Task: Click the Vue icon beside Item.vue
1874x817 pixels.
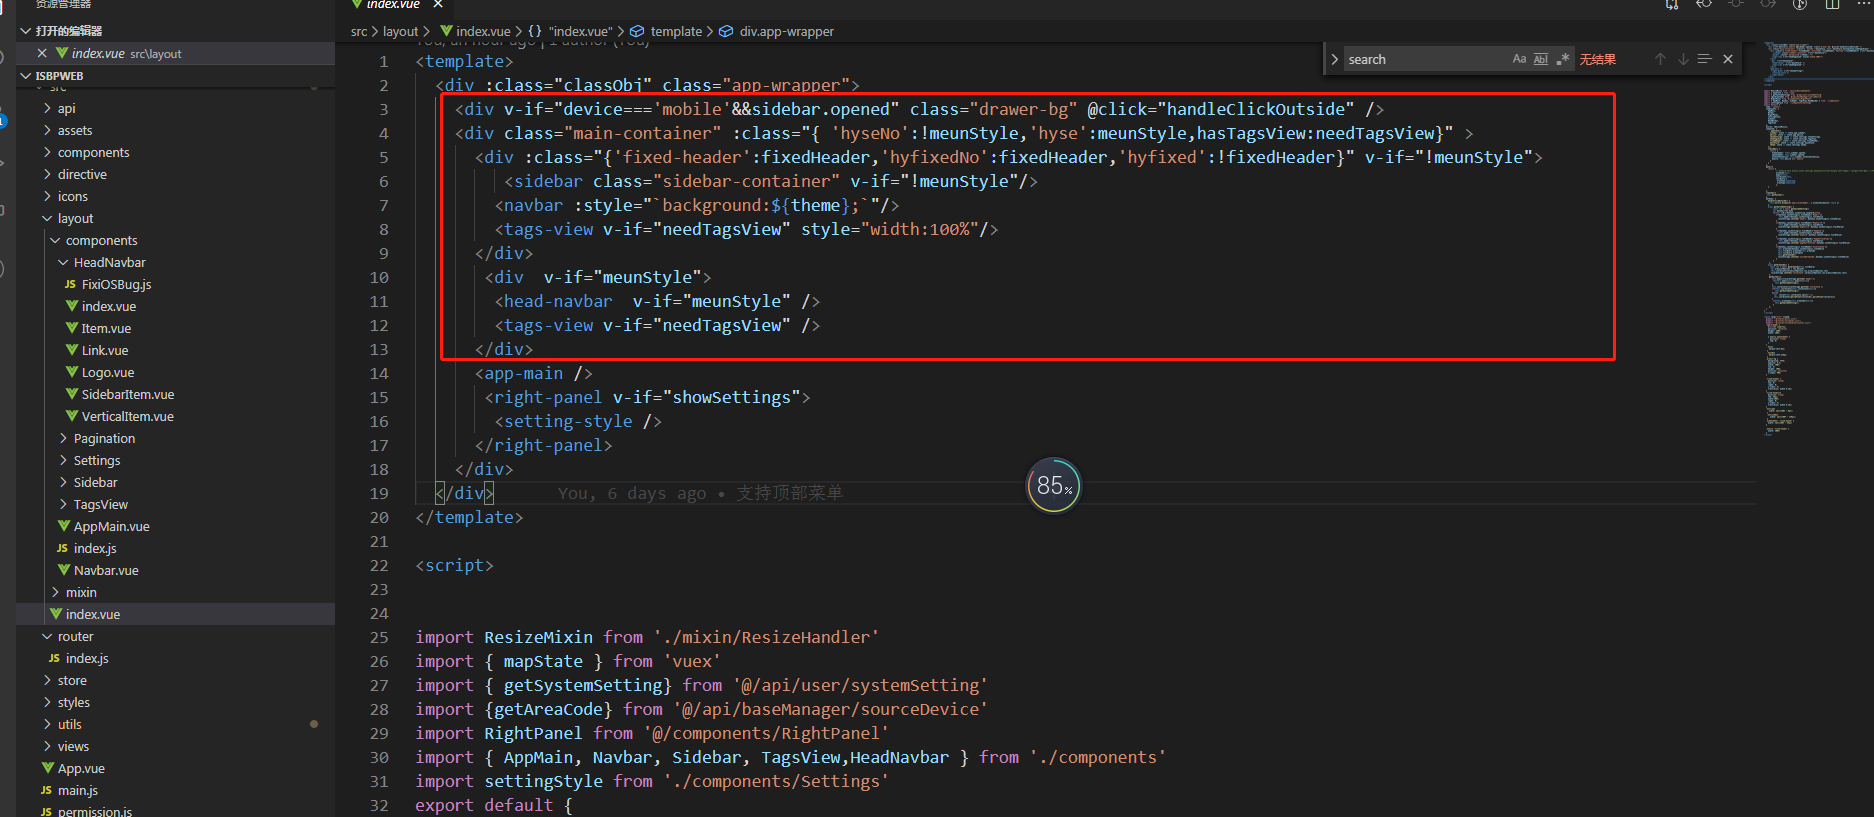Action: point(71,328)
